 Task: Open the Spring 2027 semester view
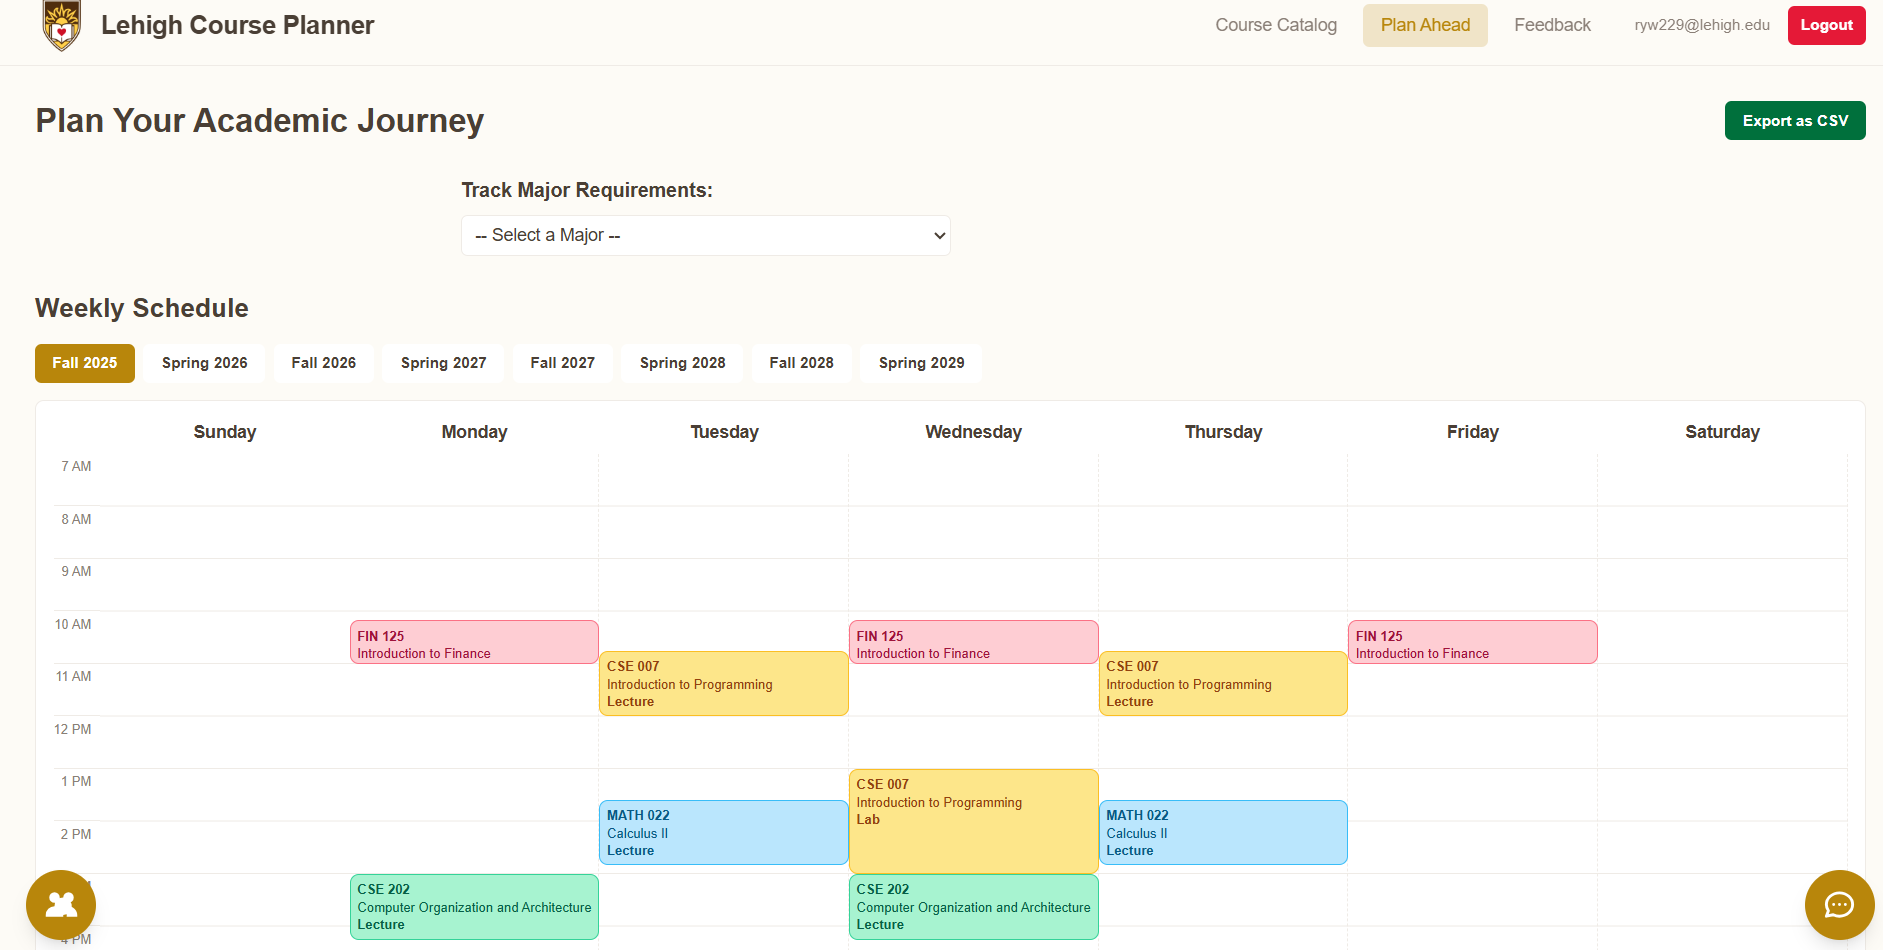tap(442, 363)
